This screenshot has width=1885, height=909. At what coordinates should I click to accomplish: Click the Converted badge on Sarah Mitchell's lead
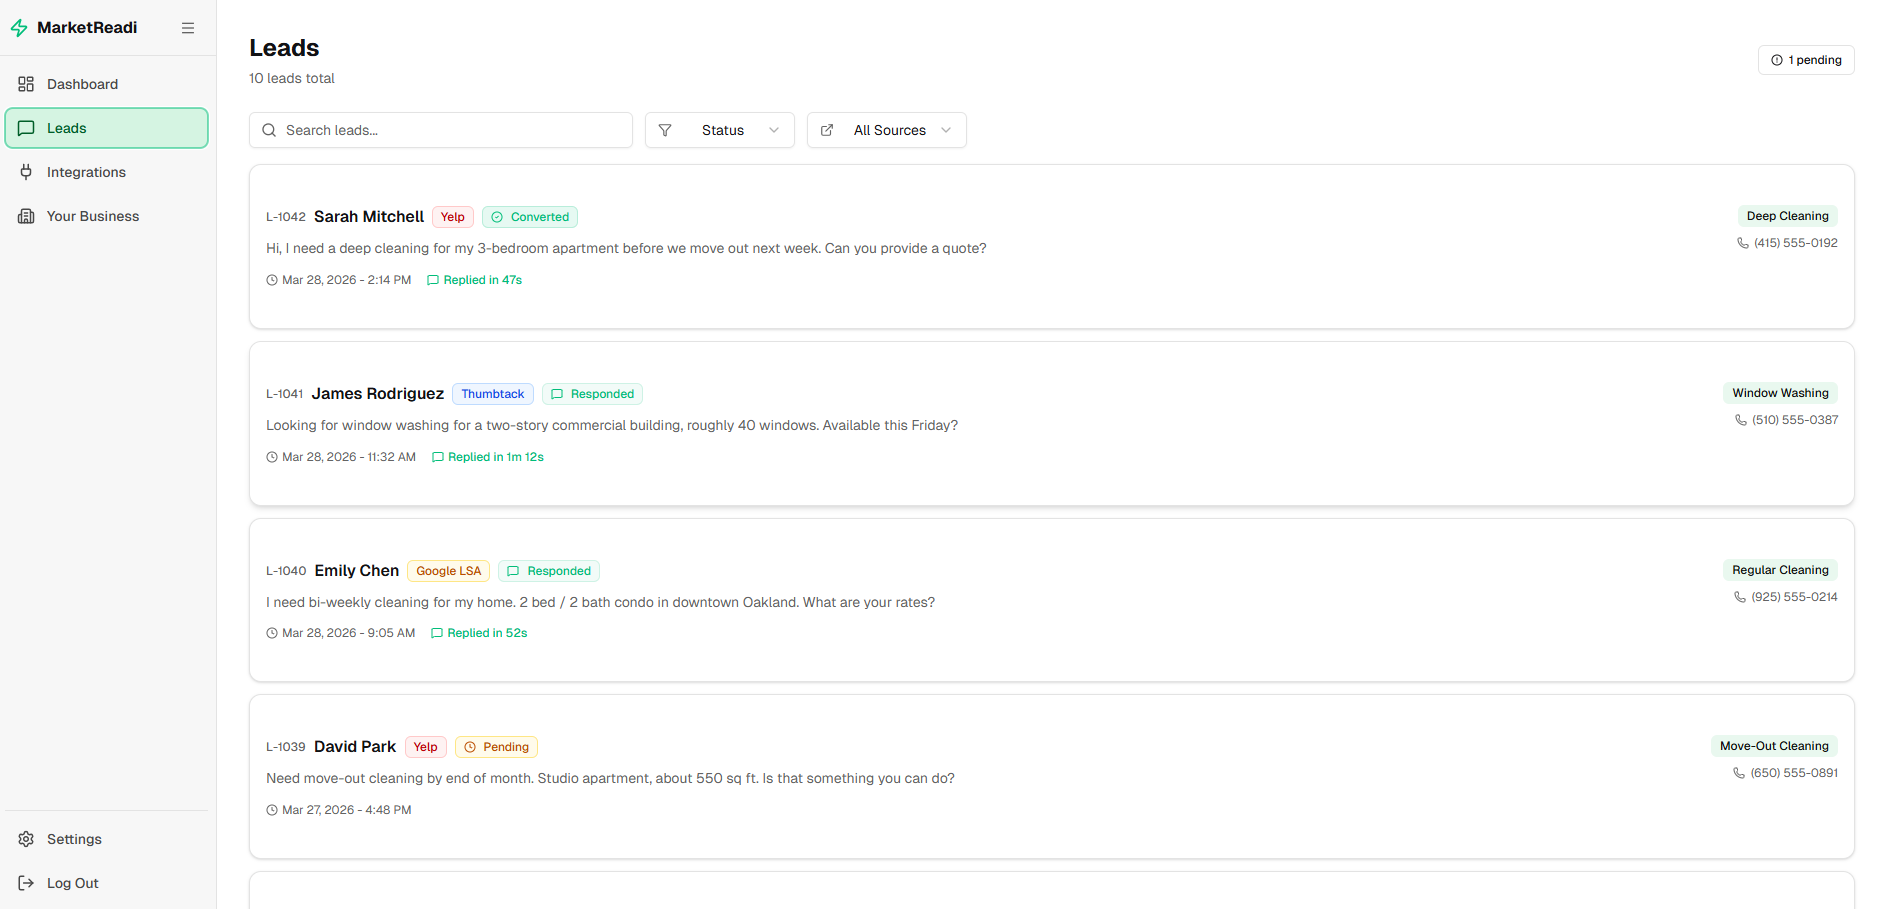click(529, 216)
